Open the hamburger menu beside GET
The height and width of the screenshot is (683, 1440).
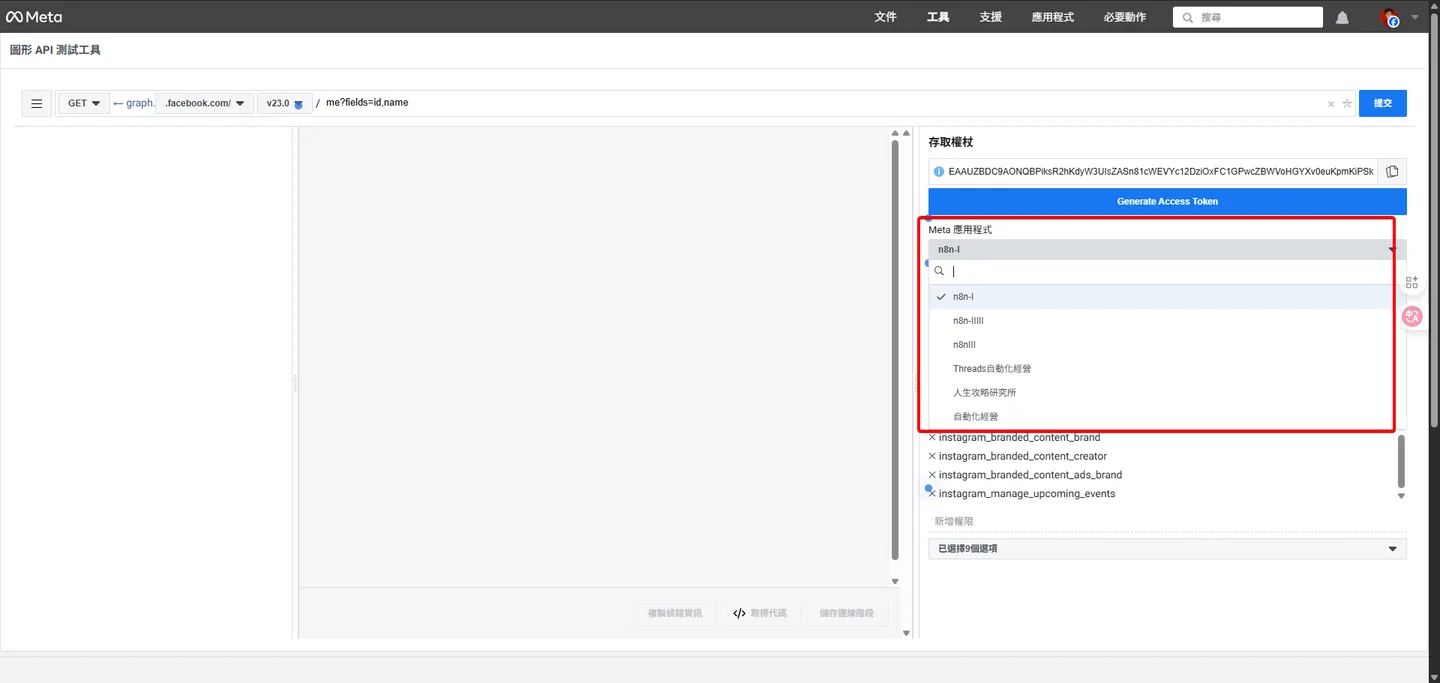(x=37, y=103)
